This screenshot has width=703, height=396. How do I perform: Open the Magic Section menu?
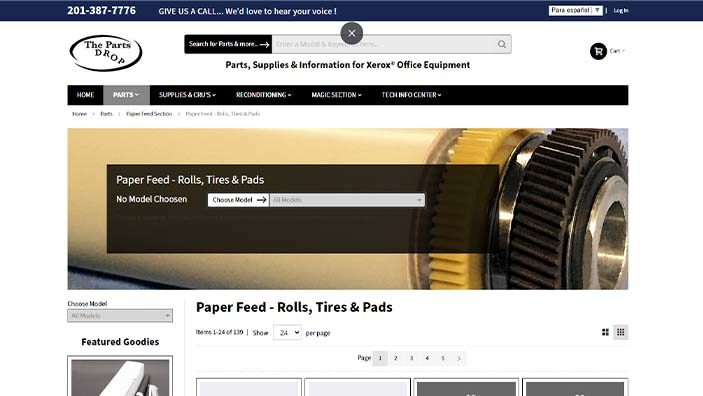coord(336,95)
